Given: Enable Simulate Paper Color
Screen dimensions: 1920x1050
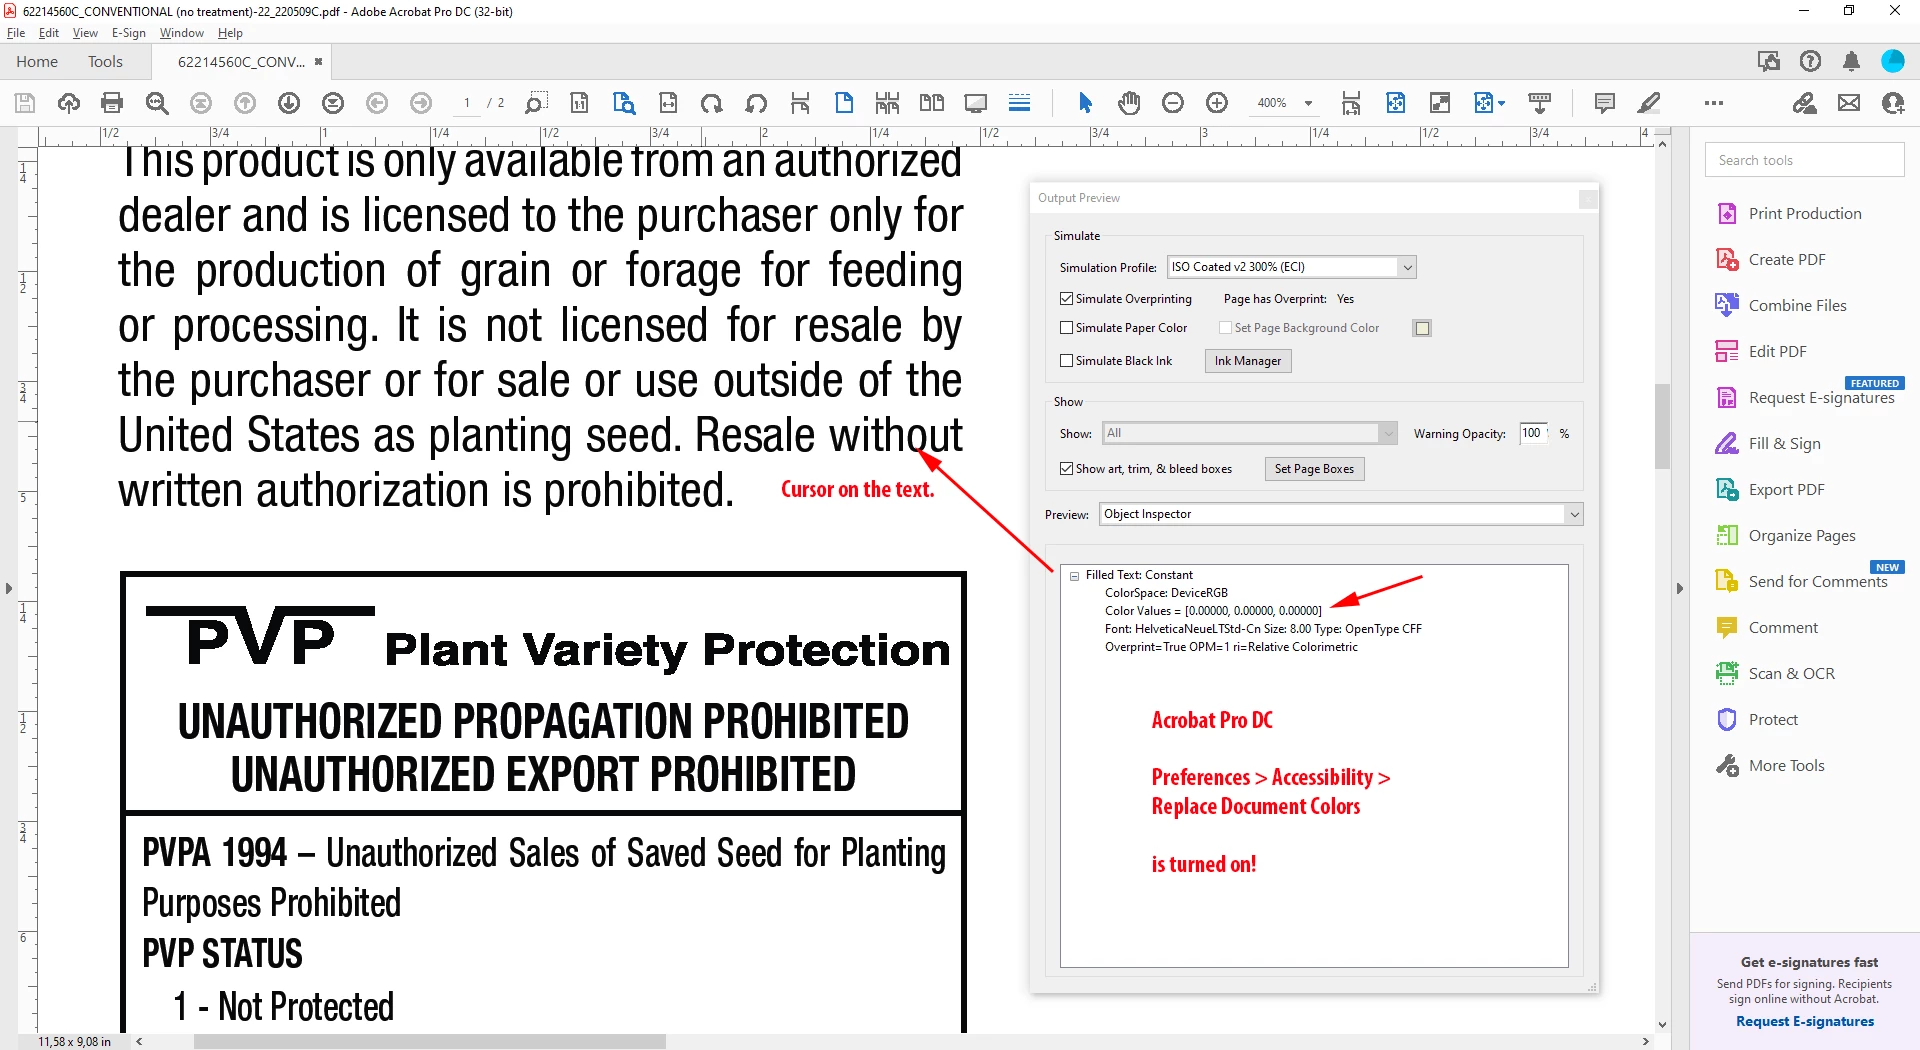Looking at the screenshot, I should pyautogui.click(x=1066, y=328).
